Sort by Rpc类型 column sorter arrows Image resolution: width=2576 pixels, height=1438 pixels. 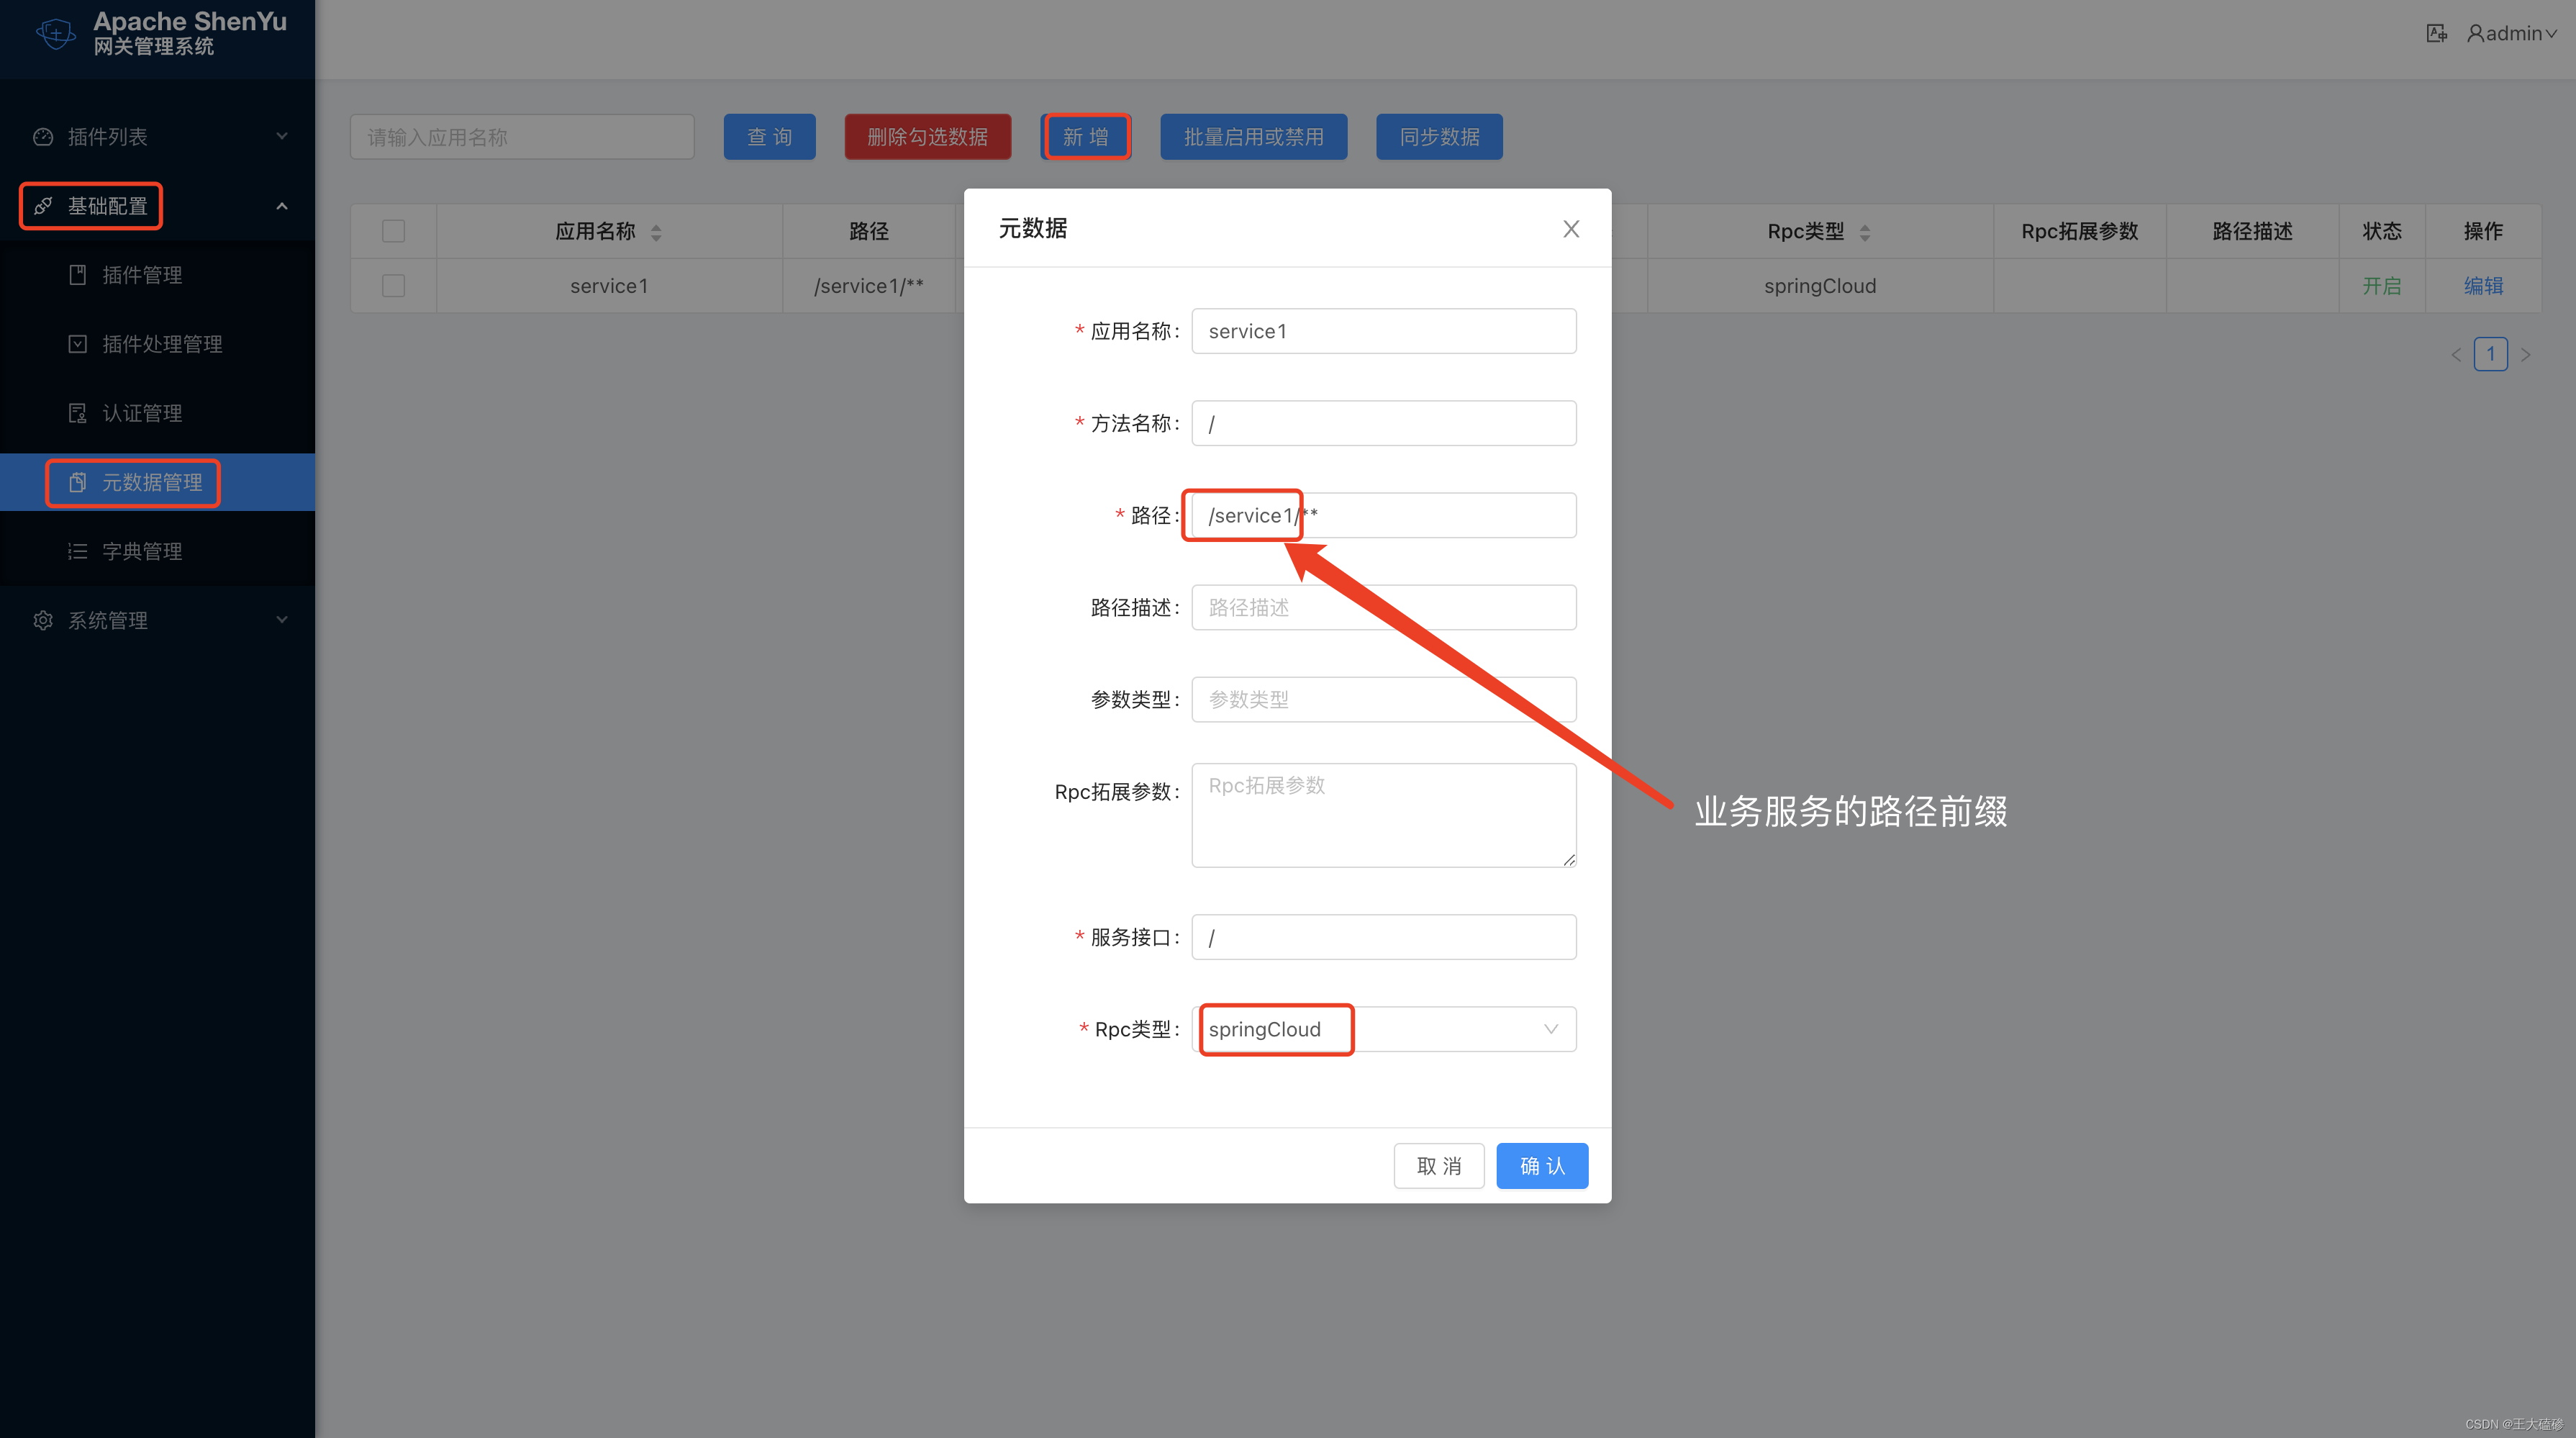[1865, 232]
